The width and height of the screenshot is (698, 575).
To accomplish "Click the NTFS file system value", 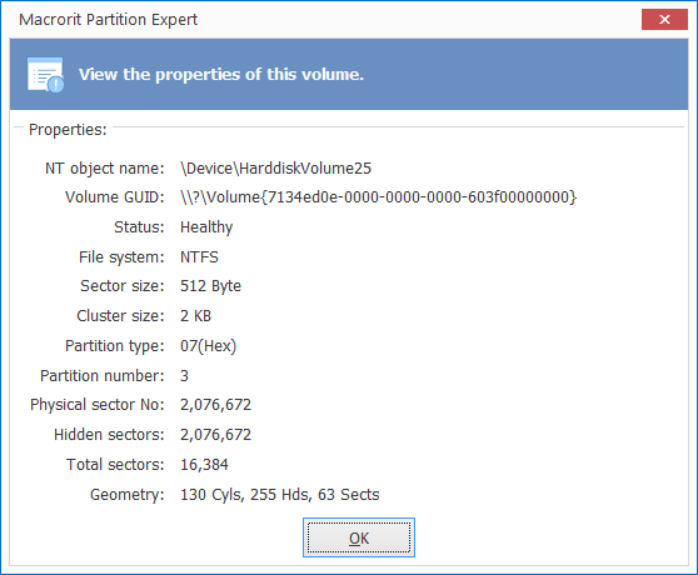I will [199, 257].
